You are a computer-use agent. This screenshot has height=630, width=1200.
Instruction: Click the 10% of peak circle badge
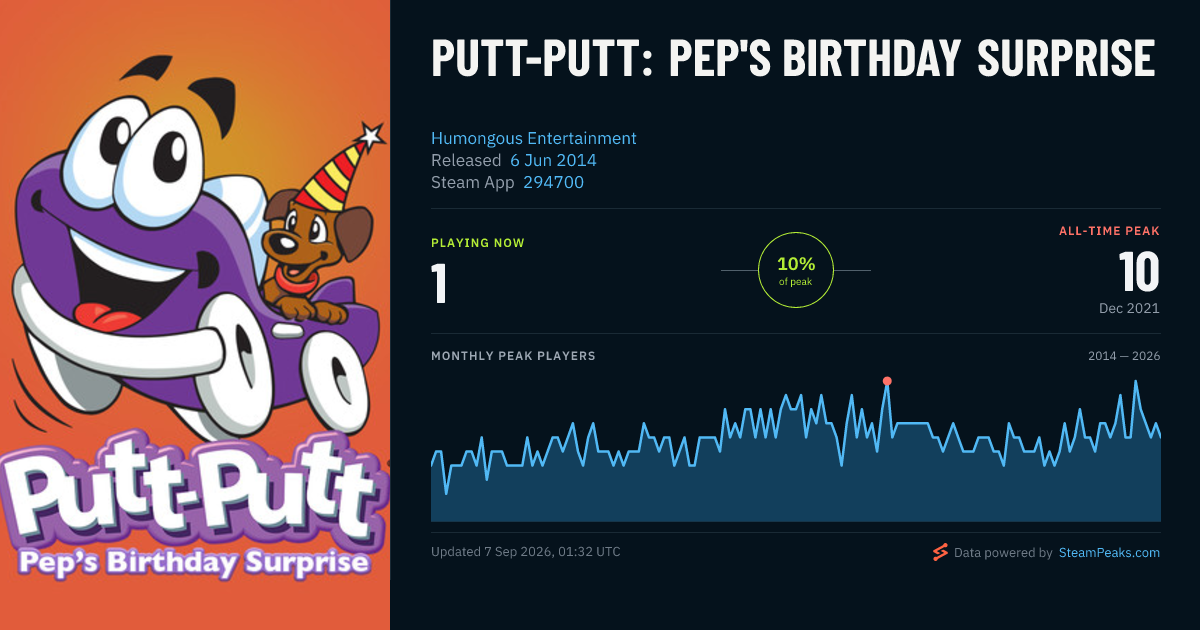click(x=796, y=270)
